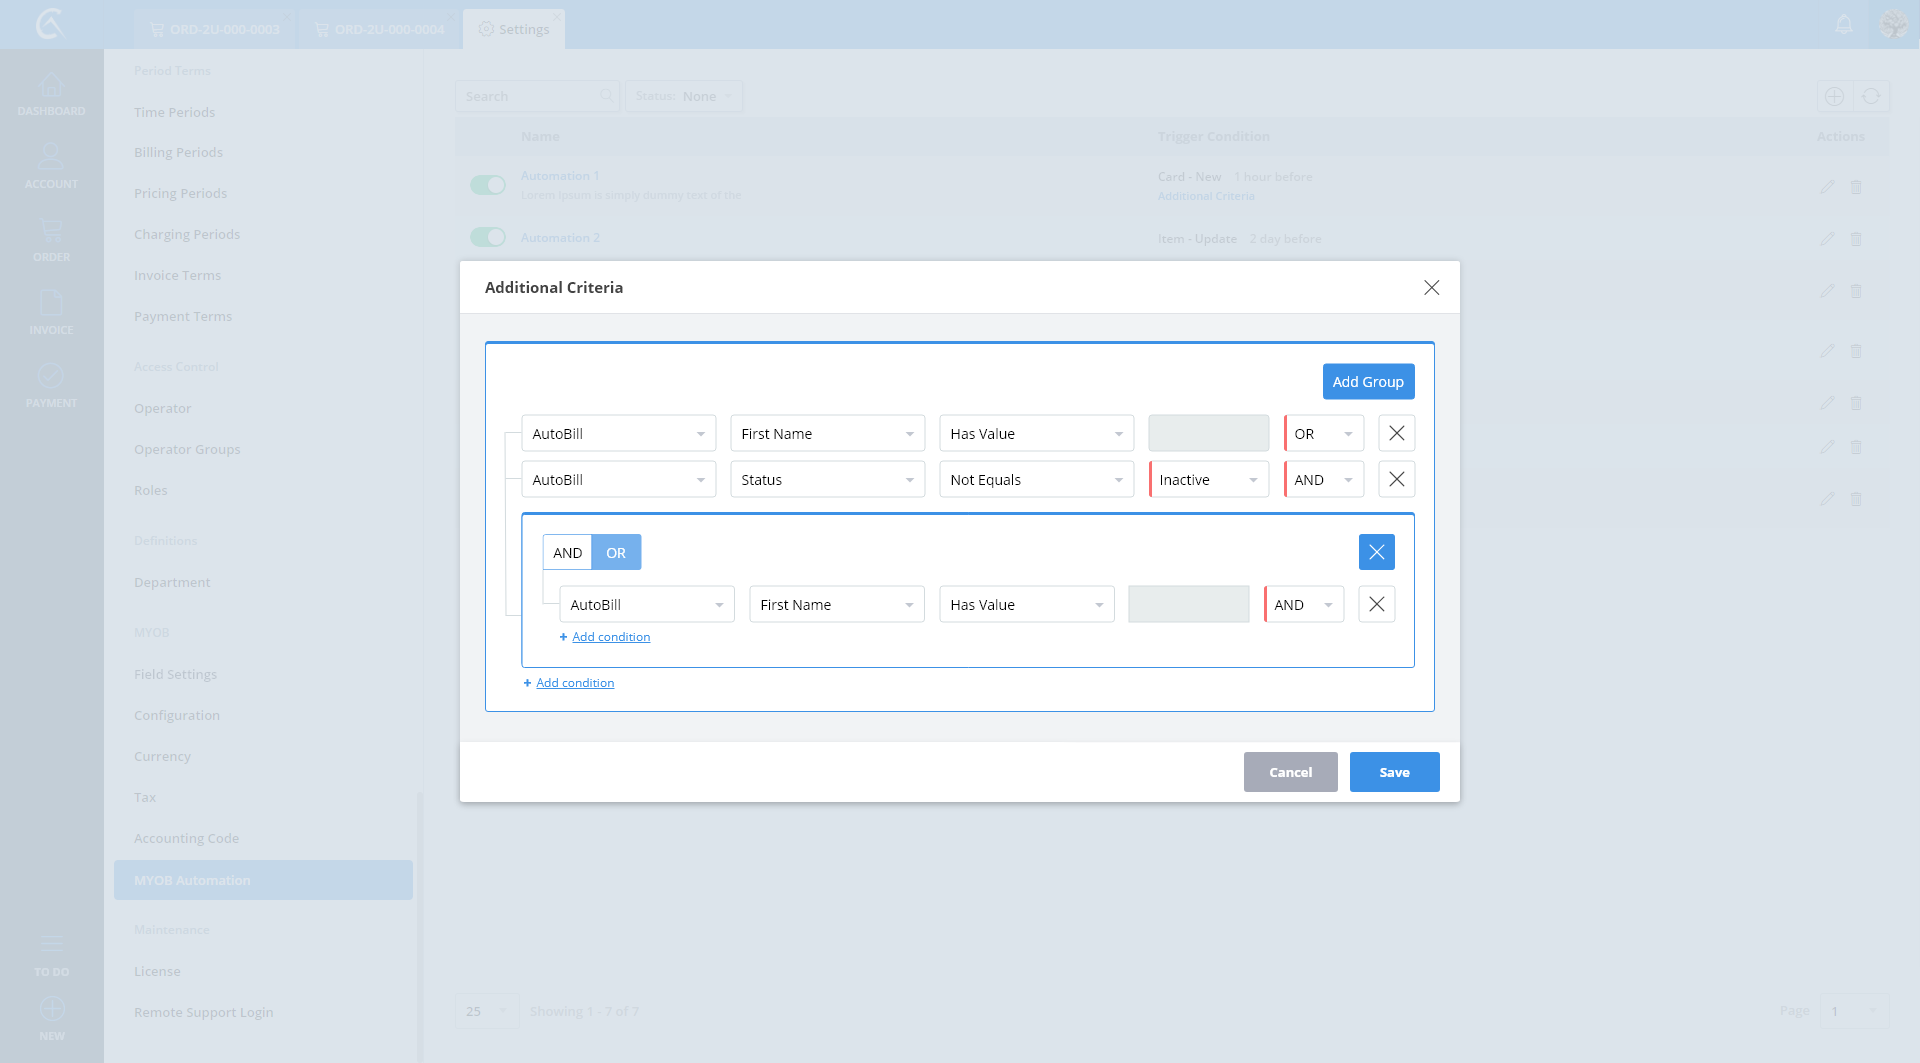This screenshot has width=1920, height=1063.
Task: Toggle the Automation 1 switch
Action: tap(488, 185)
